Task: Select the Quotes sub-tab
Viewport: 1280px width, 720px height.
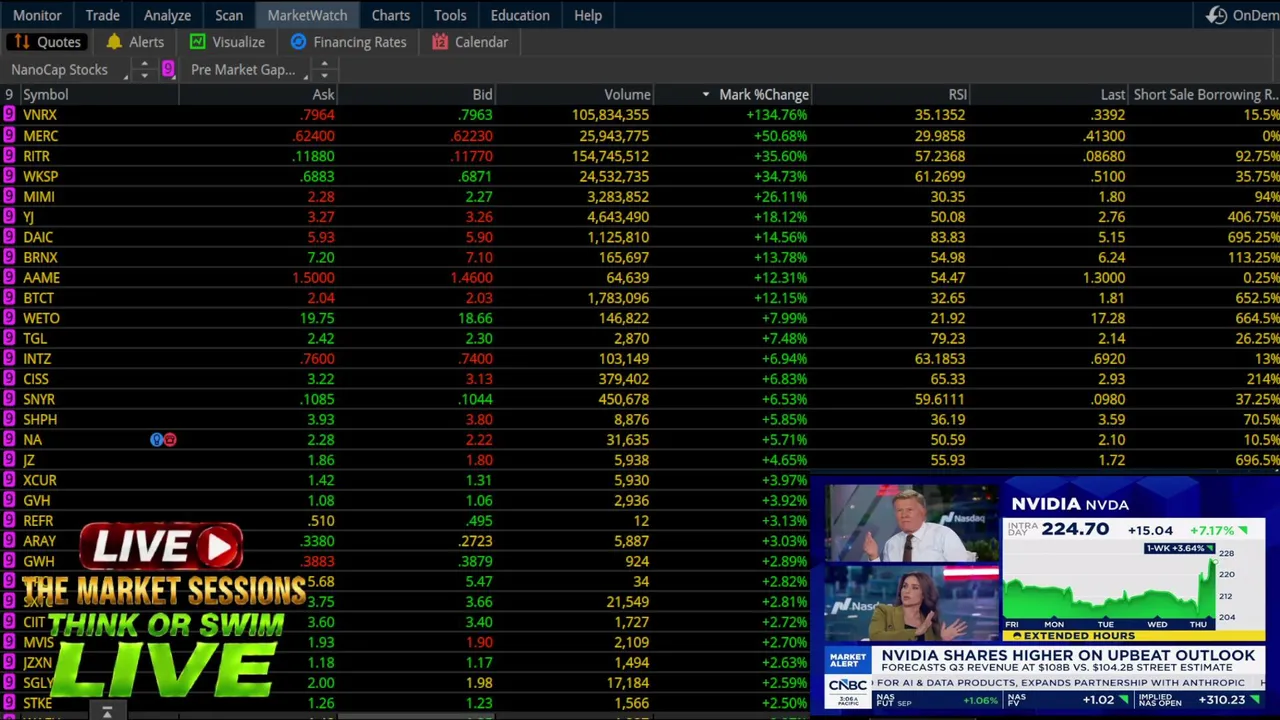Action: tap(47, 42)
